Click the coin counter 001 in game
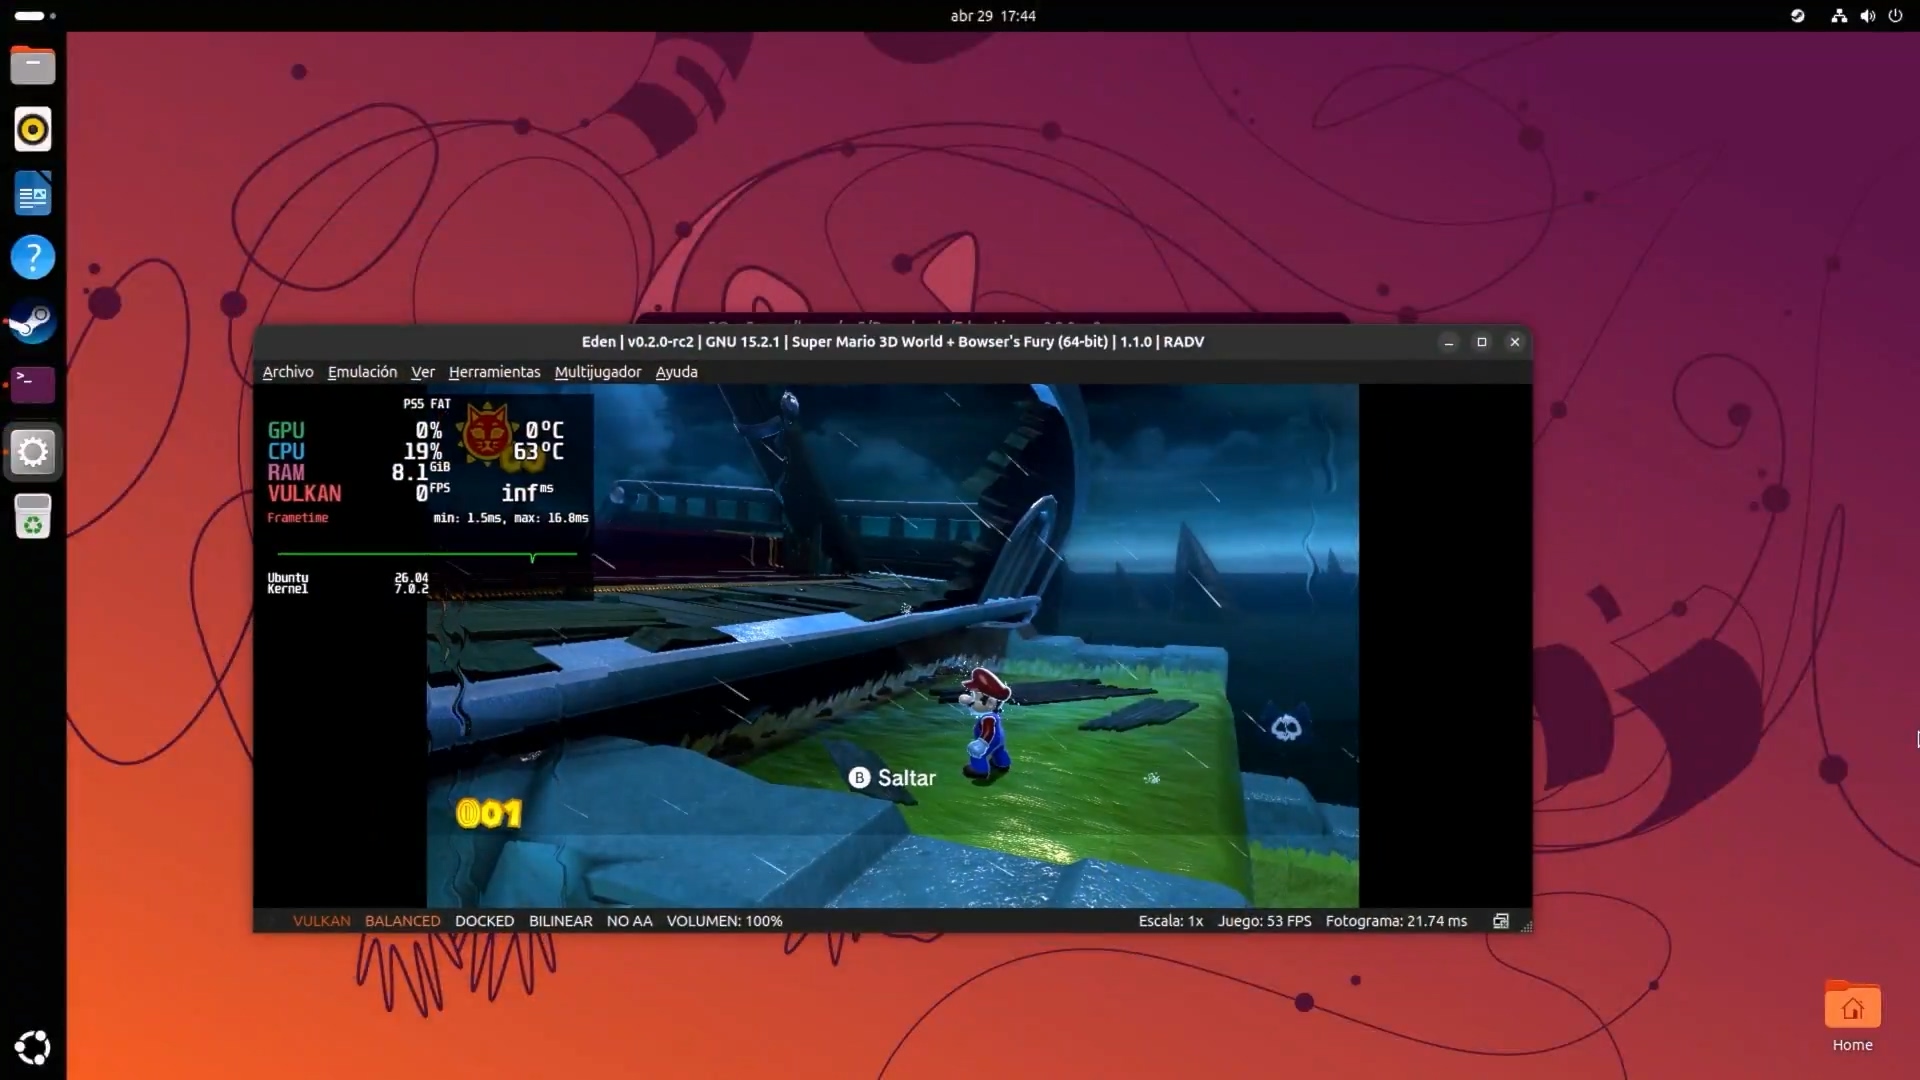This screenshot has width=1920, height=1080. [489, 814]
